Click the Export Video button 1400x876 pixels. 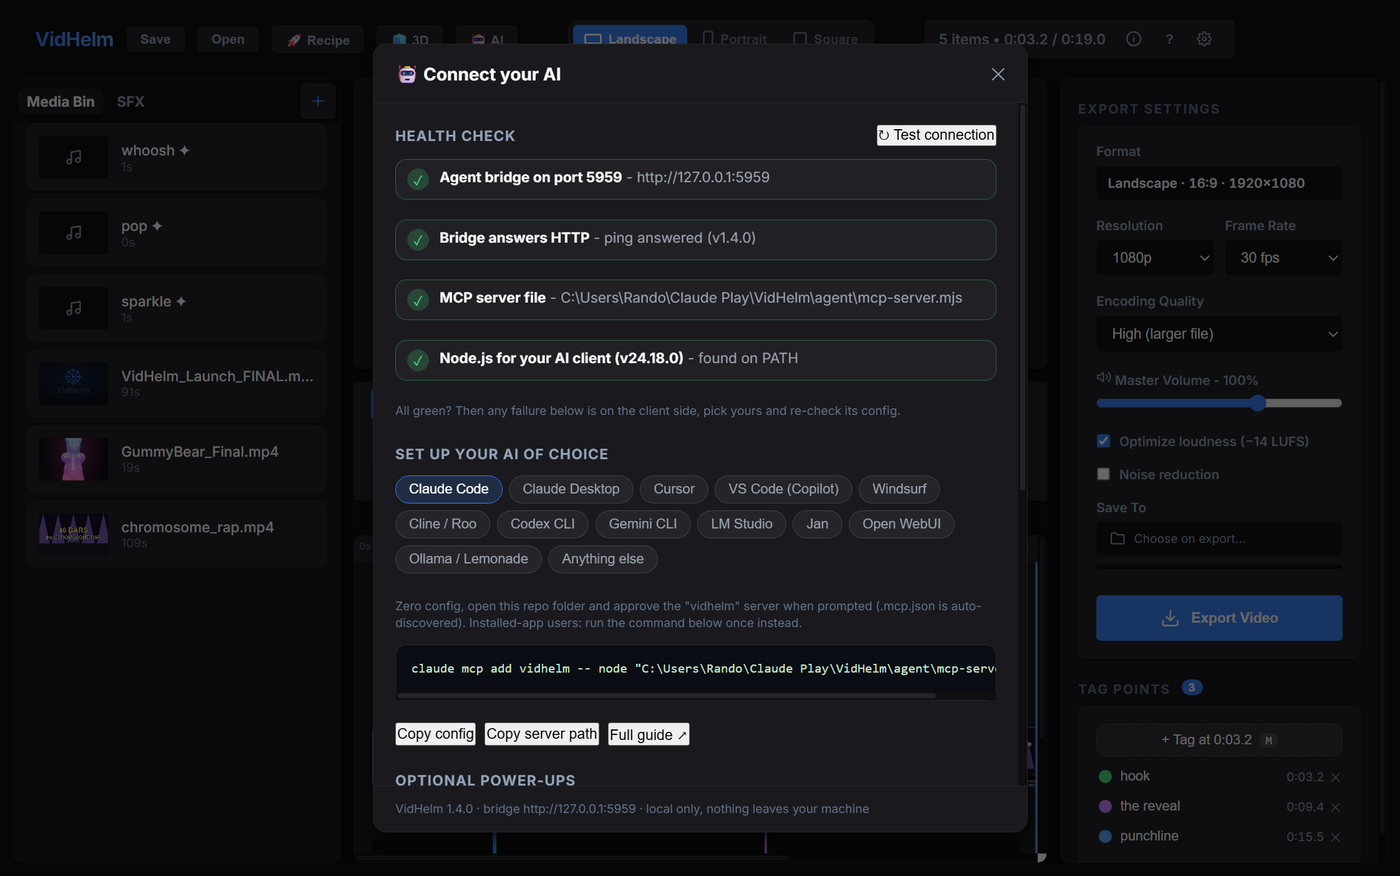point(1219,618)
